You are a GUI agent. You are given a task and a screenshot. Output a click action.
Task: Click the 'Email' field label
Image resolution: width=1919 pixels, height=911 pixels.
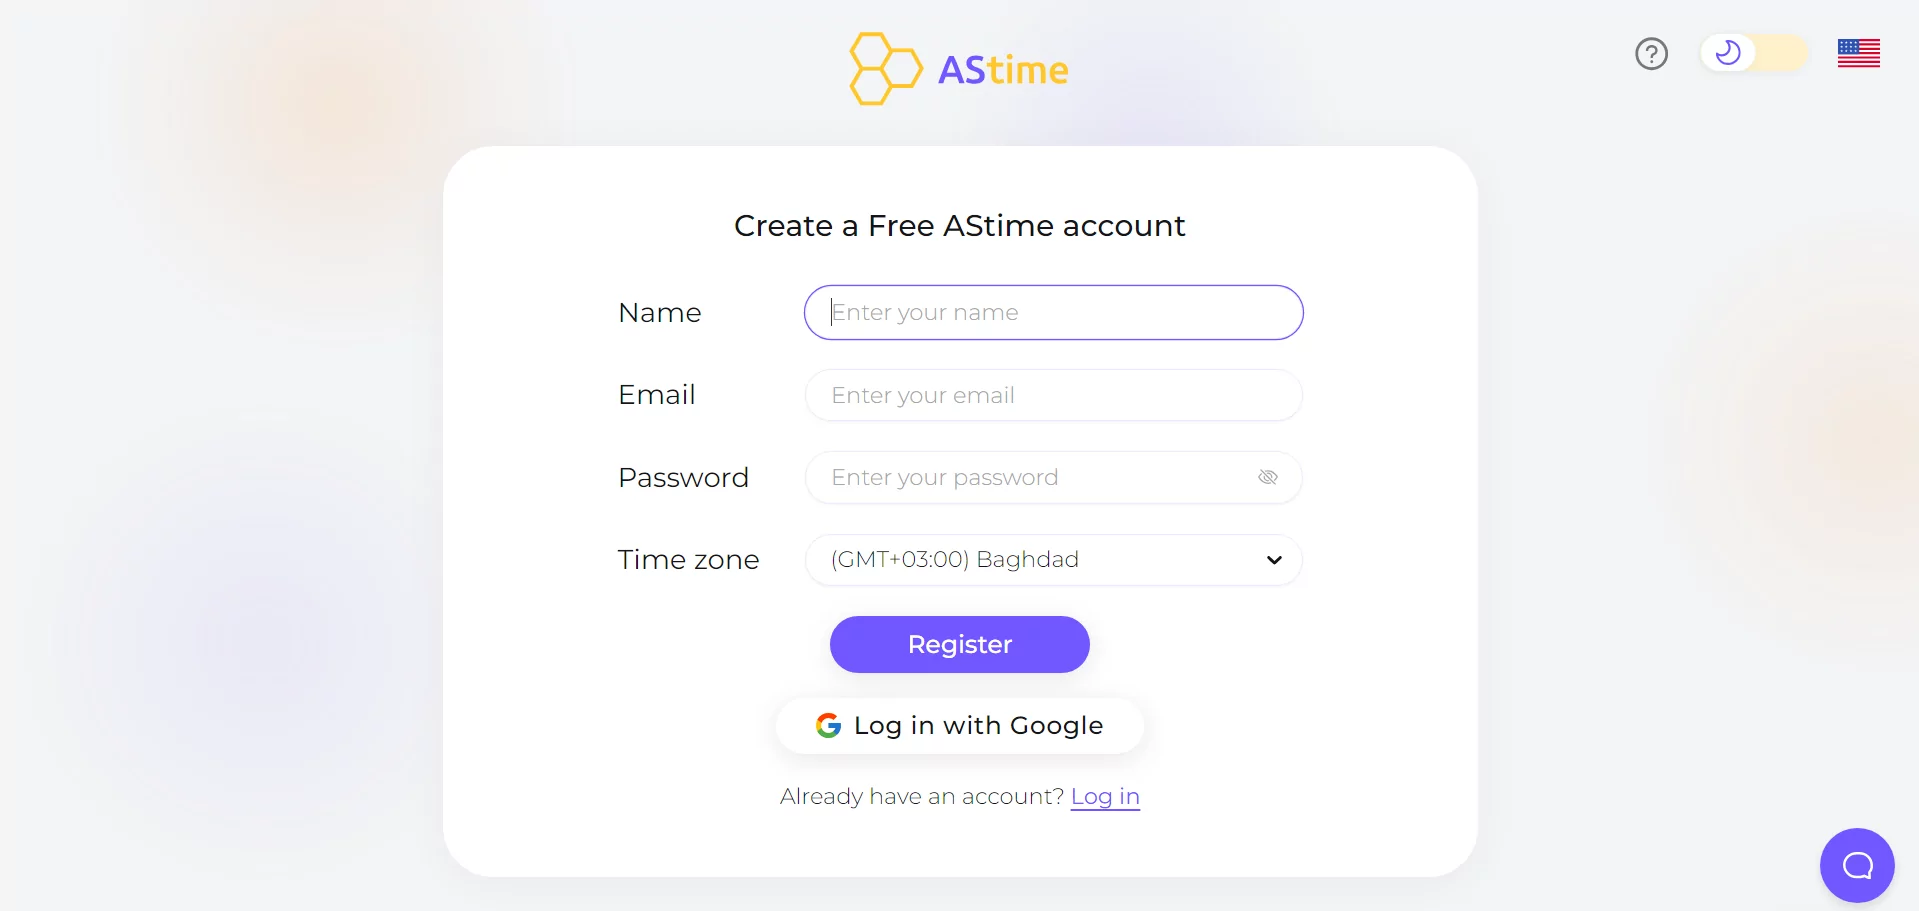pyautogui.click(x=657, y=395)
